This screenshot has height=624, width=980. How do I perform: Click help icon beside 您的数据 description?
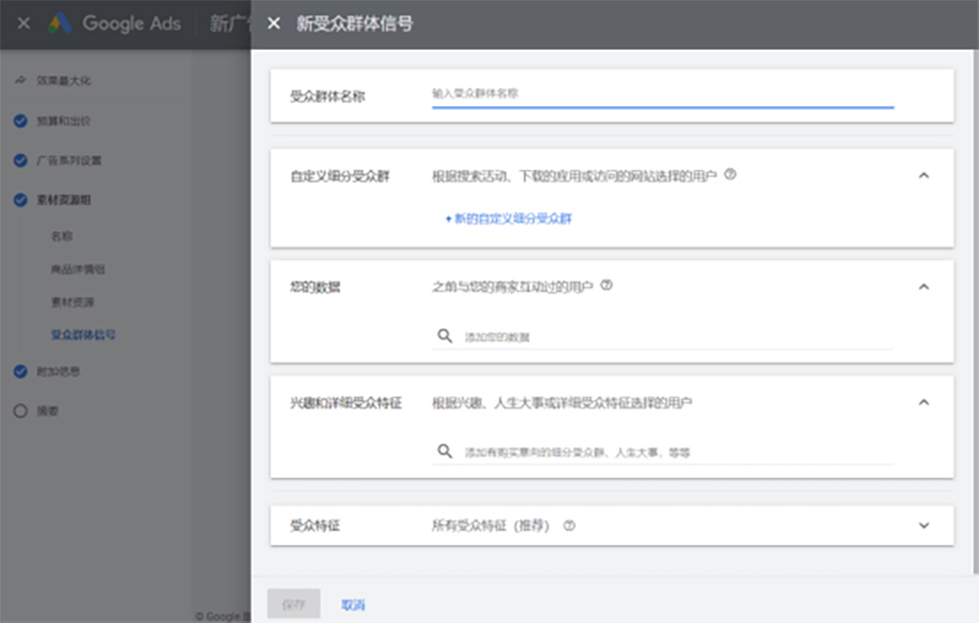click(606, 285)
